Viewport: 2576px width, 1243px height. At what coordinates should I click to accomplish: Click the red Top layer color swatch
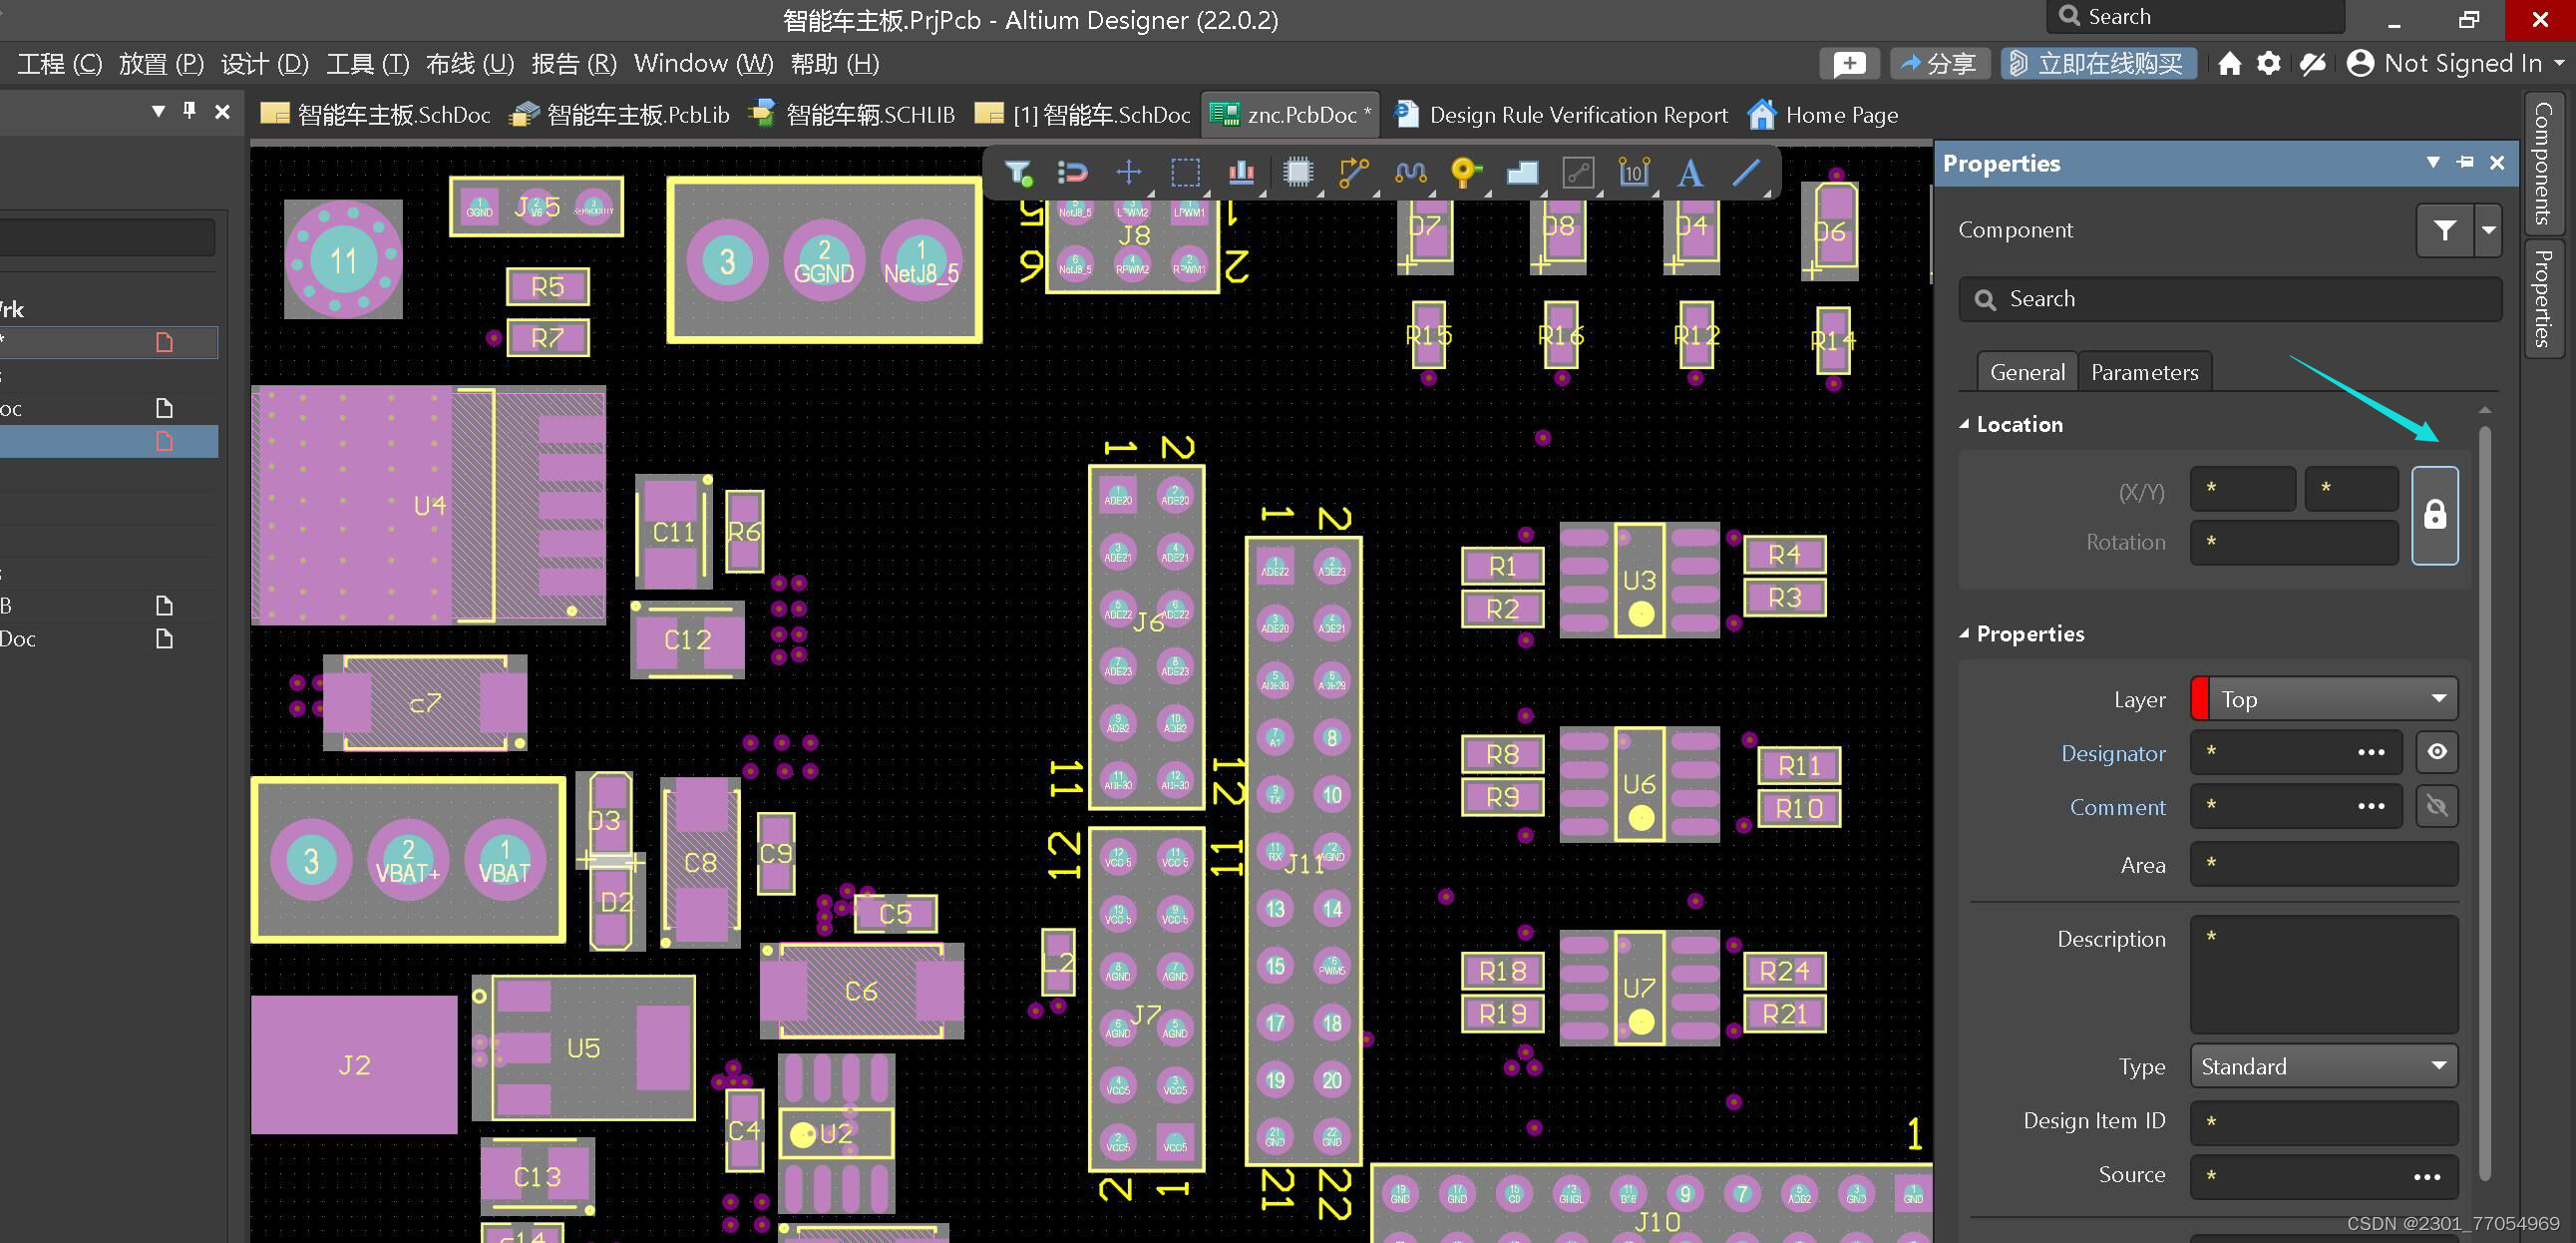click(x=2200, y=699)
